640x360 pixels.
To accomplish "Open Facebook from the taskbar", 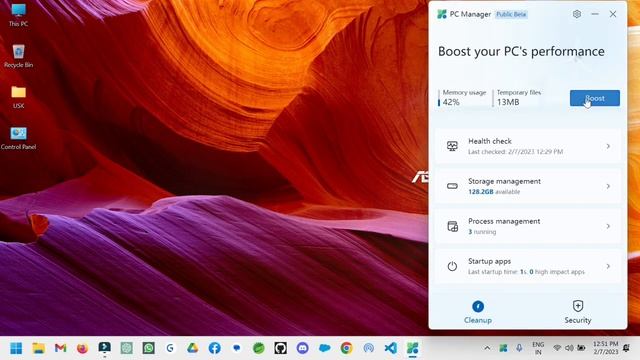I will coord(215,348).
